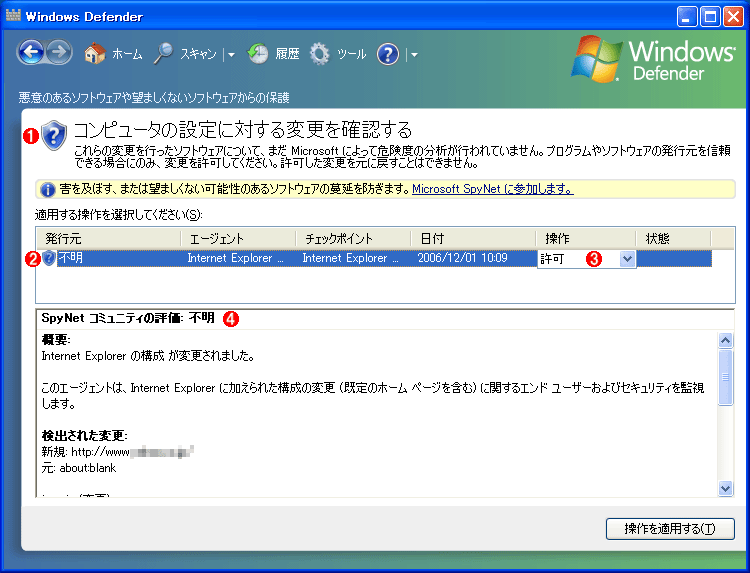Click the Internet Explorer agent cell
750x573 pixels.
point(235,258)
